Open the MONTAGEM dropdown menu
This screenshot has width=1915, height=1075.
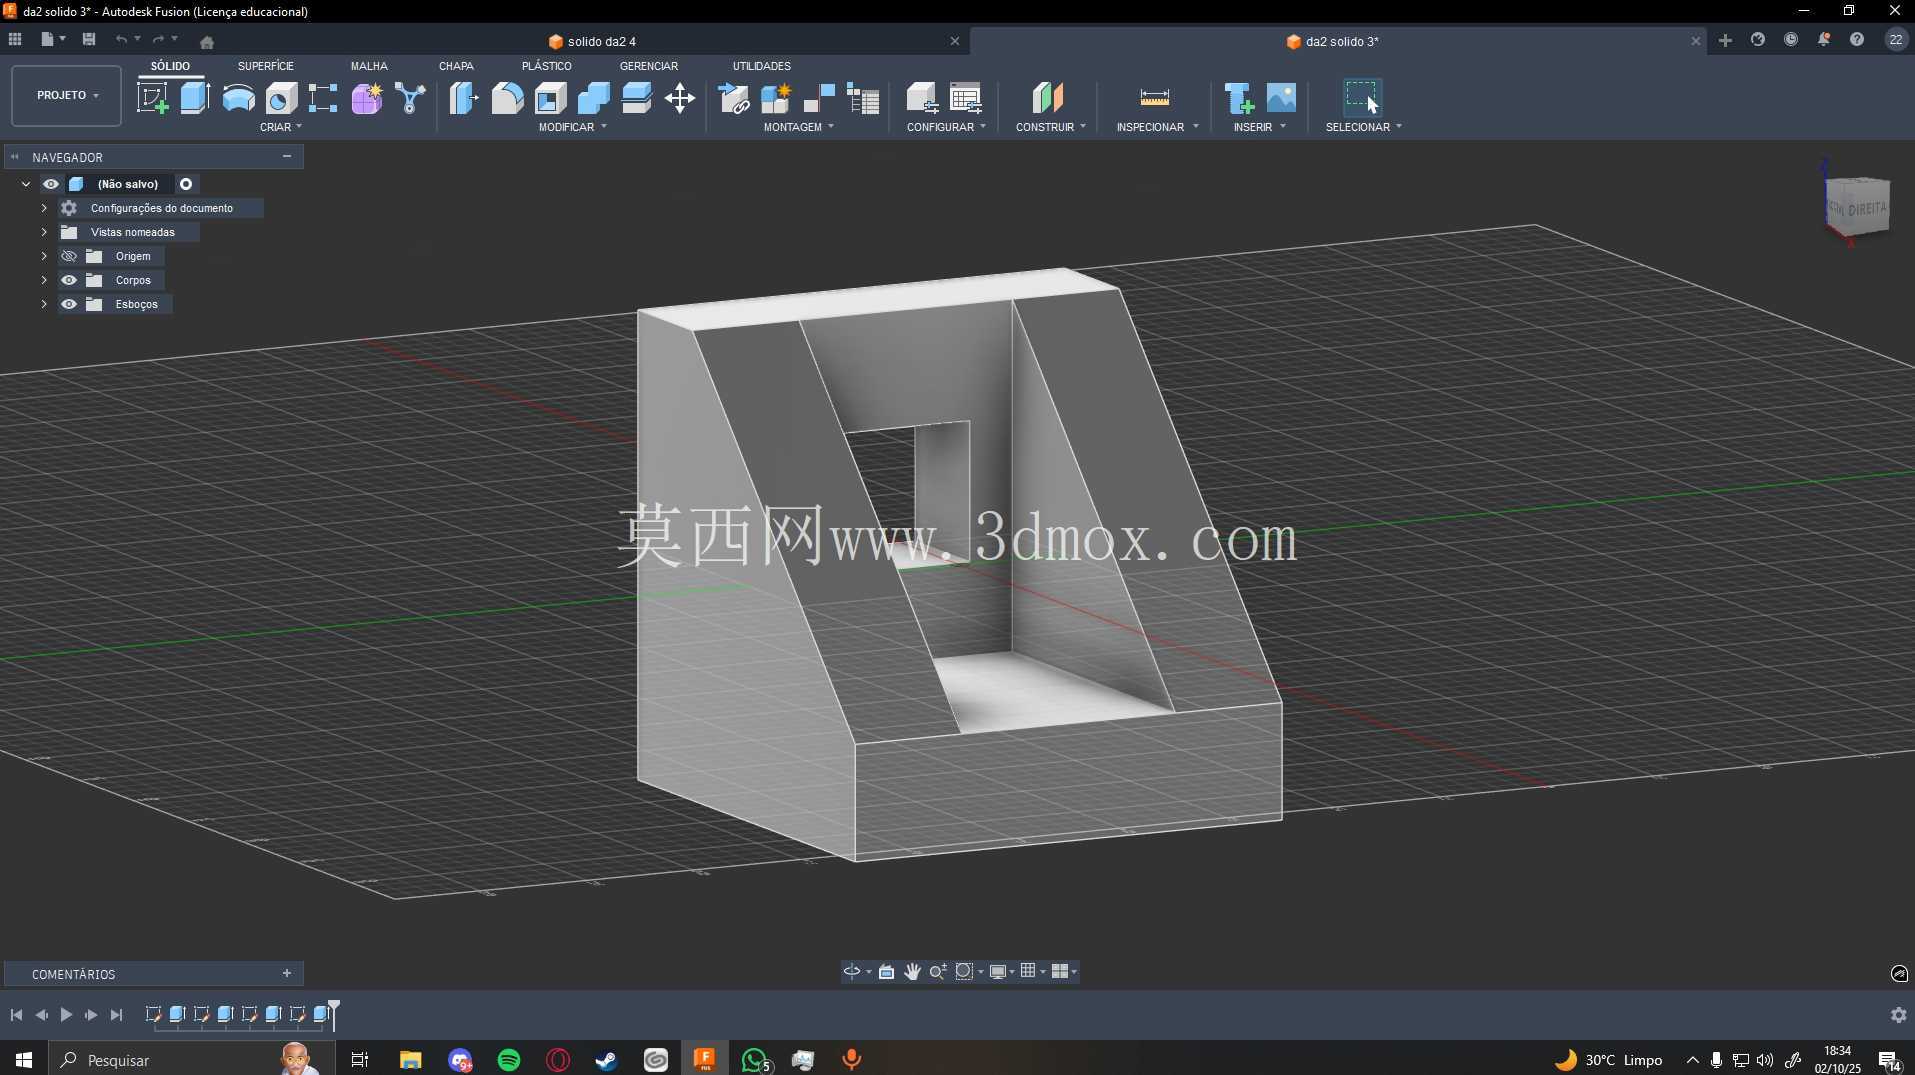(x=798, y=127)
